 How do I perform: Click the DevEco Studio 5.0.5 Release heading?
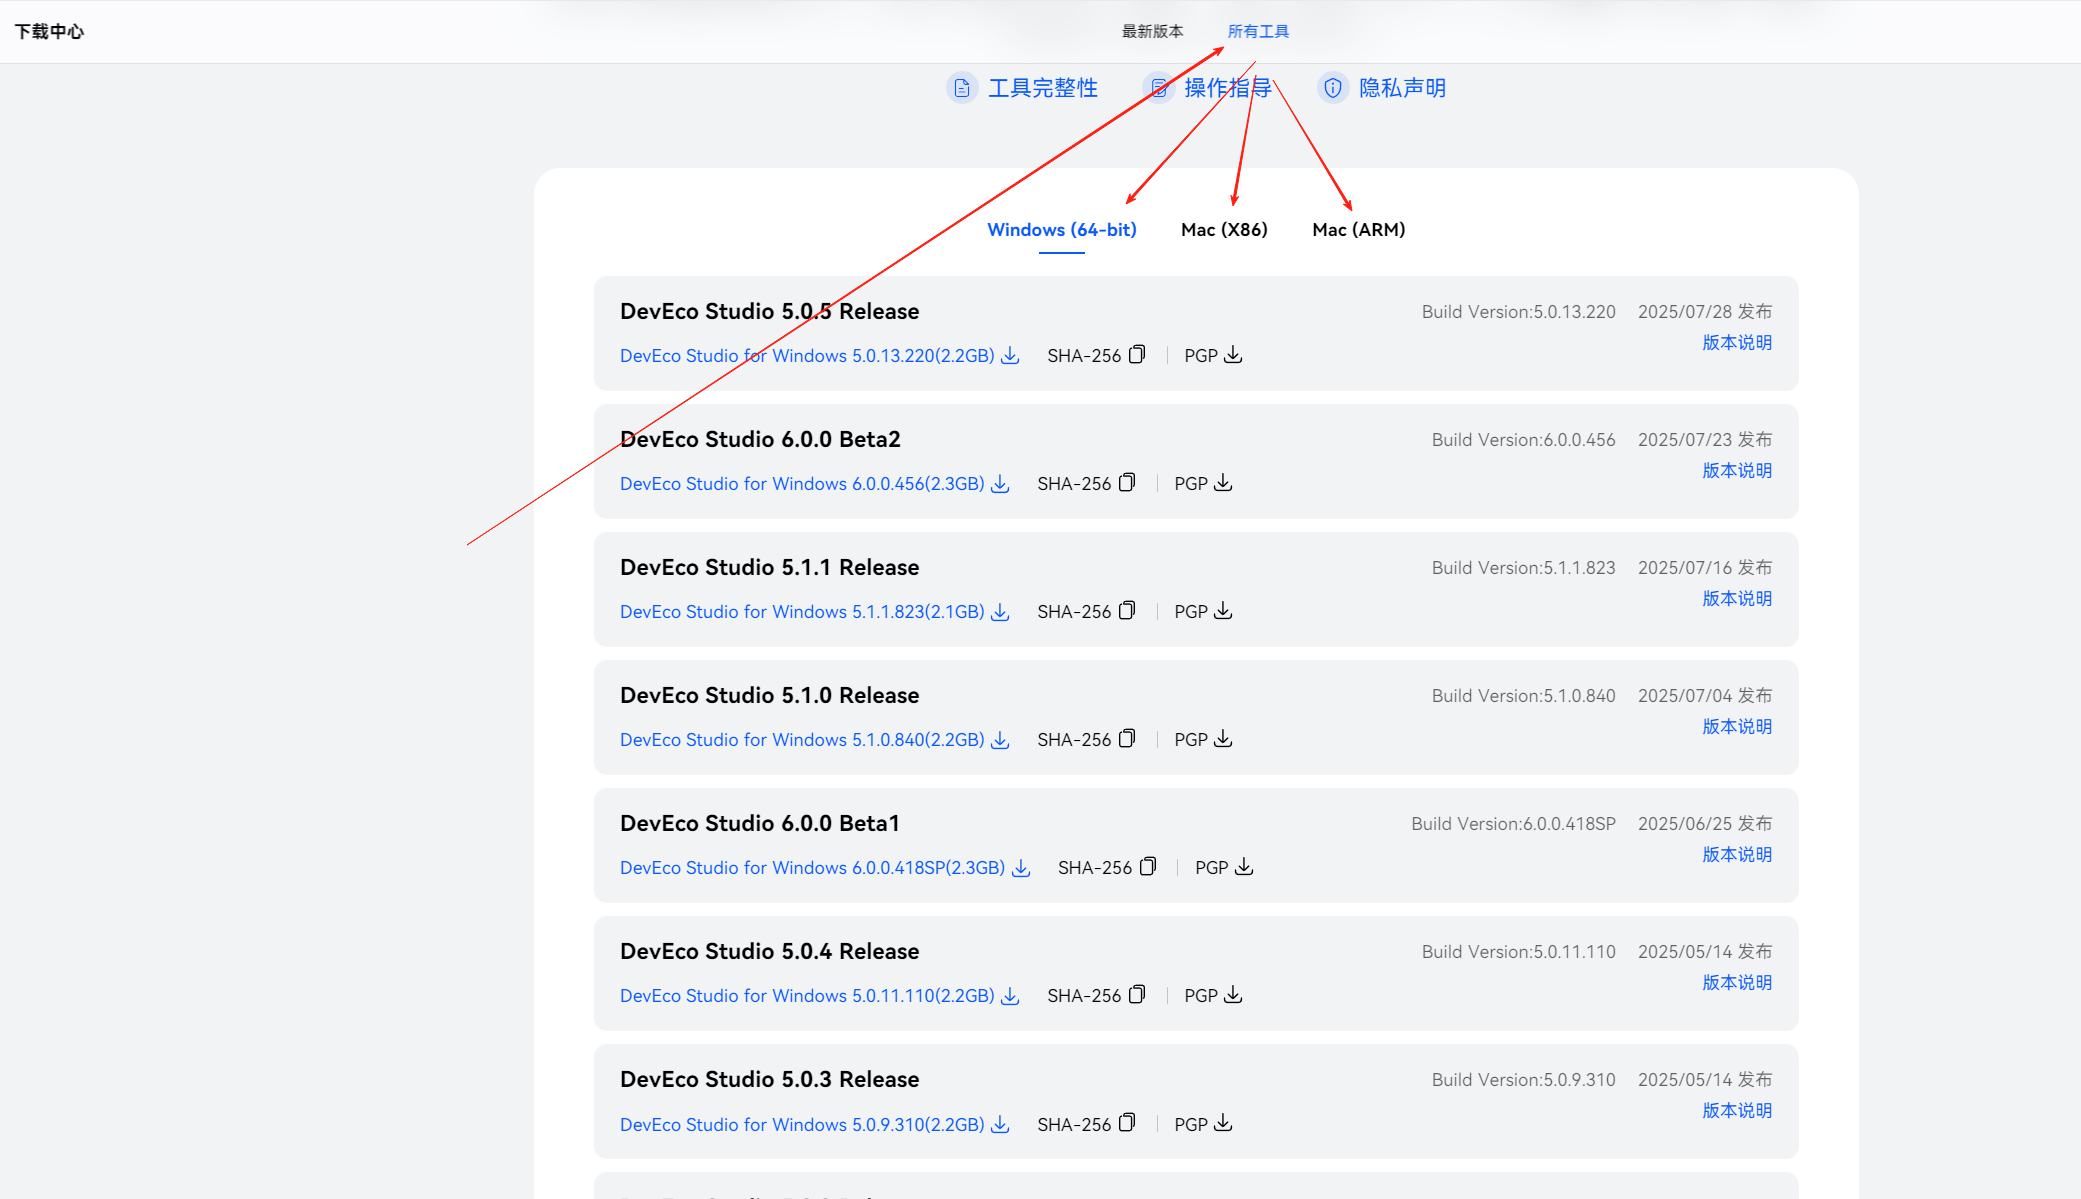pos(769,311)
